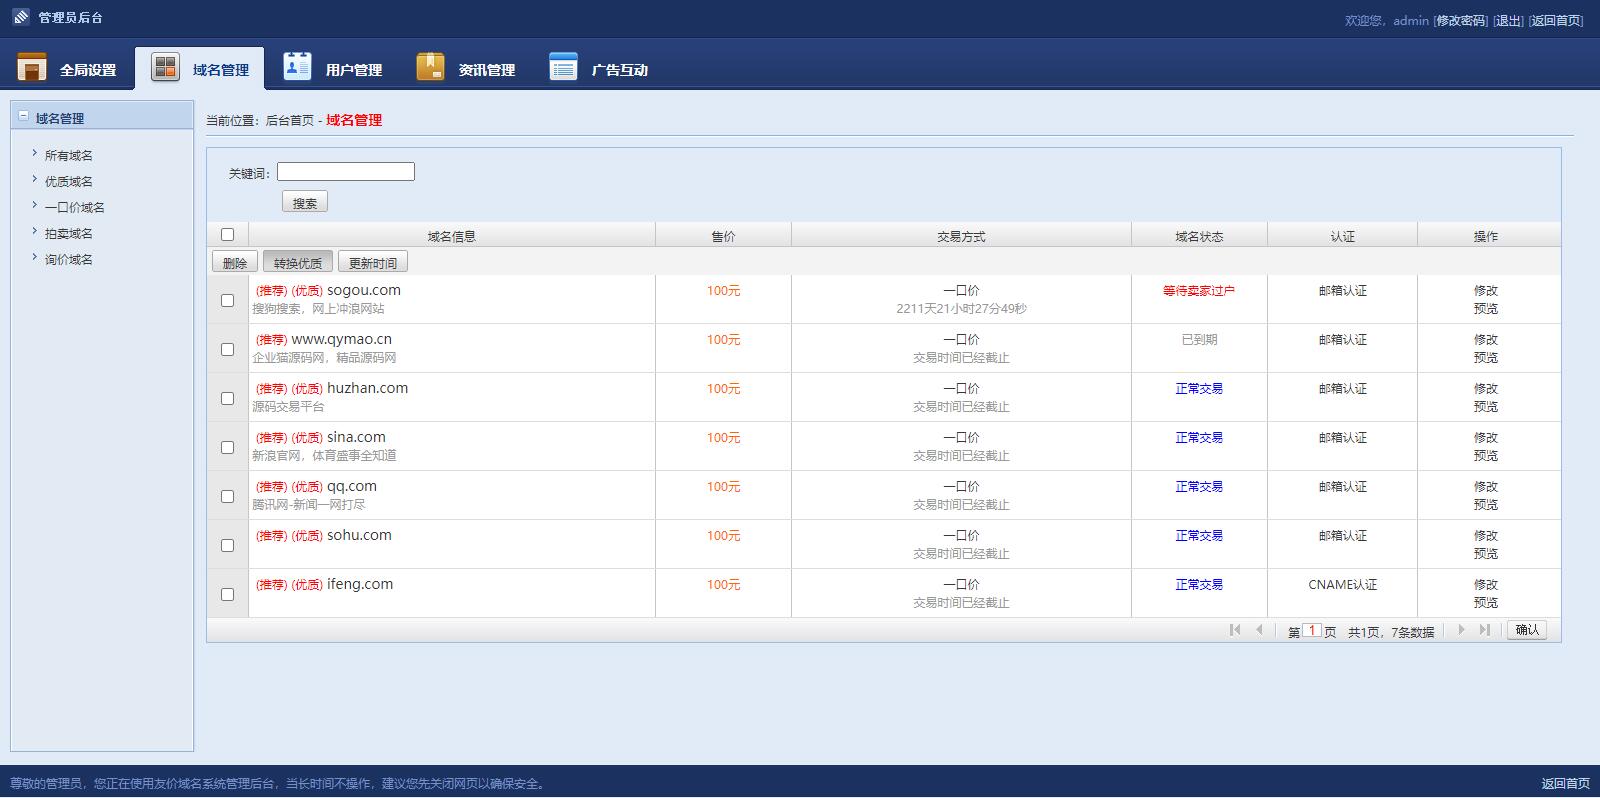
Task: Jump to the last page arrow
Action: [x=1485, y=630]
